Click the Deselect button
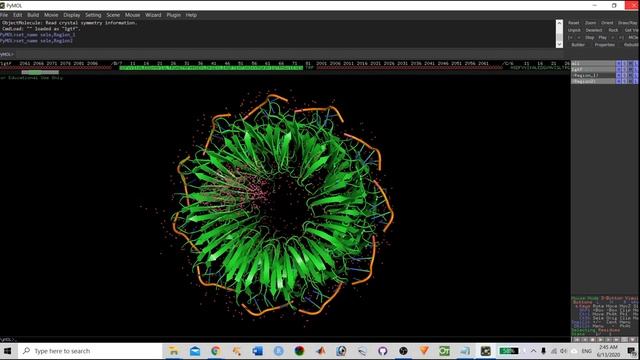Screen dimensions: 640x360 pos(594,30)
